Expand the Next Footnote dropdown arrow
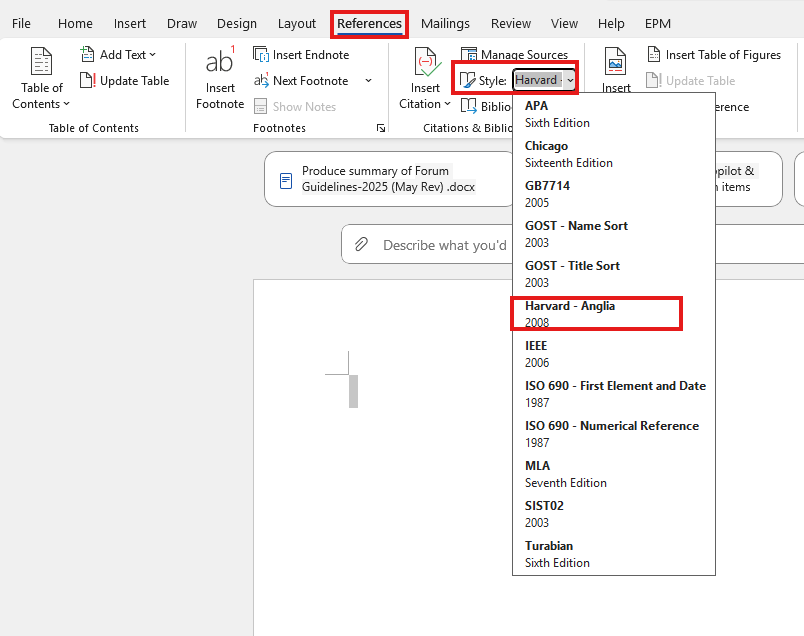The width and height of the screenshot is (804, 636). coord(367,81)
